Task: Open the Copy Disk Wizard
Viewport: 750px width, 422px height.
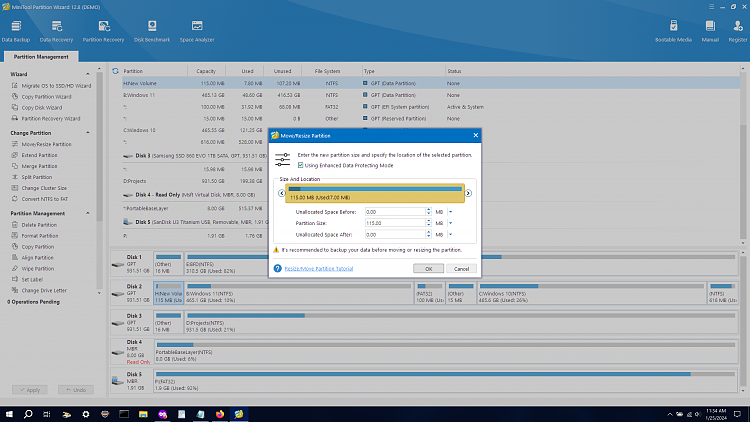Action: [37, 108]
